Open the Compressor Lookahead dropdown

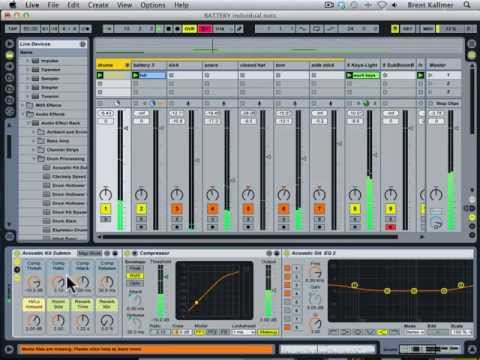tap(243, 332)
